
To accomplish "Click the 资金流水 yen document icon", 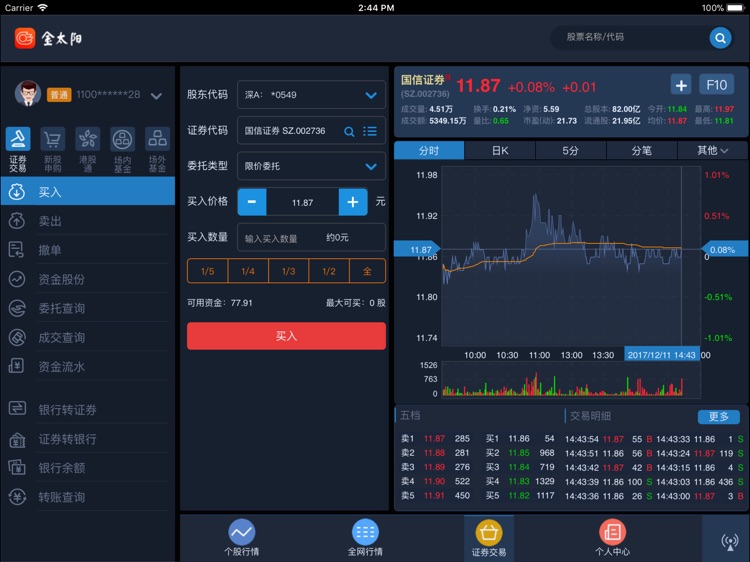I will click(x=16, y=366).
